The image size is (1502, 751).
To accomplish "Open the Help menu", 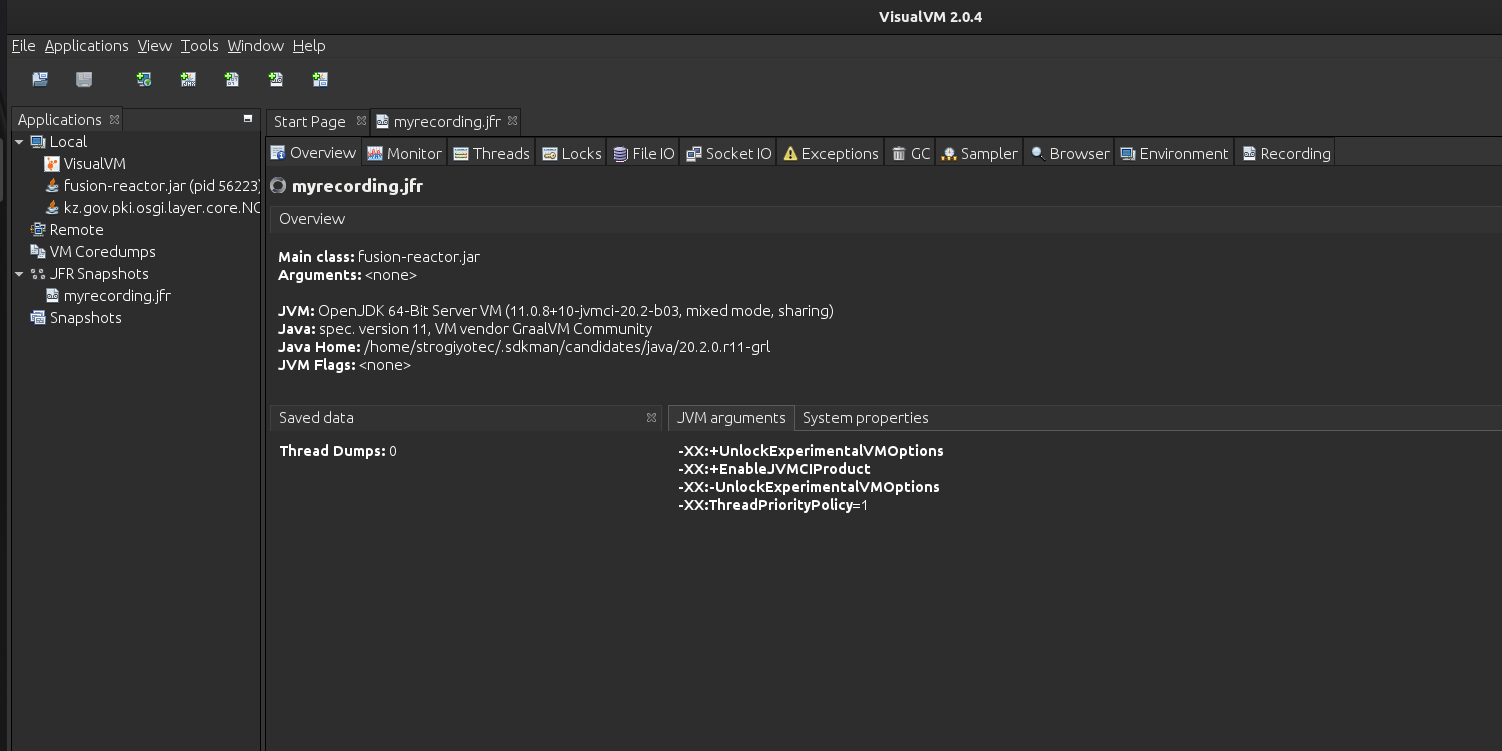I will (x=309, y=46).
